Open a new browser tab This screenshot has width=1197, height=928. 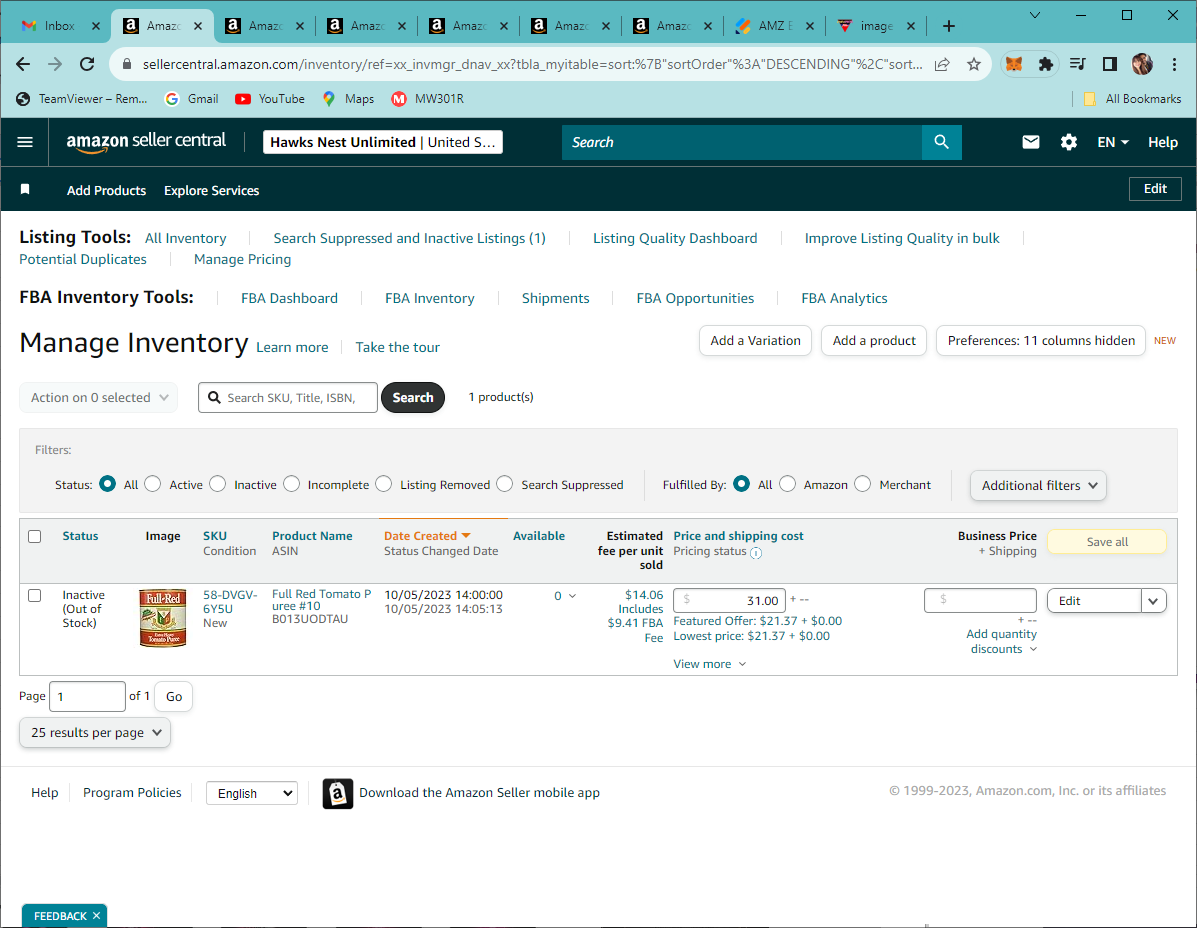point(948,26)
